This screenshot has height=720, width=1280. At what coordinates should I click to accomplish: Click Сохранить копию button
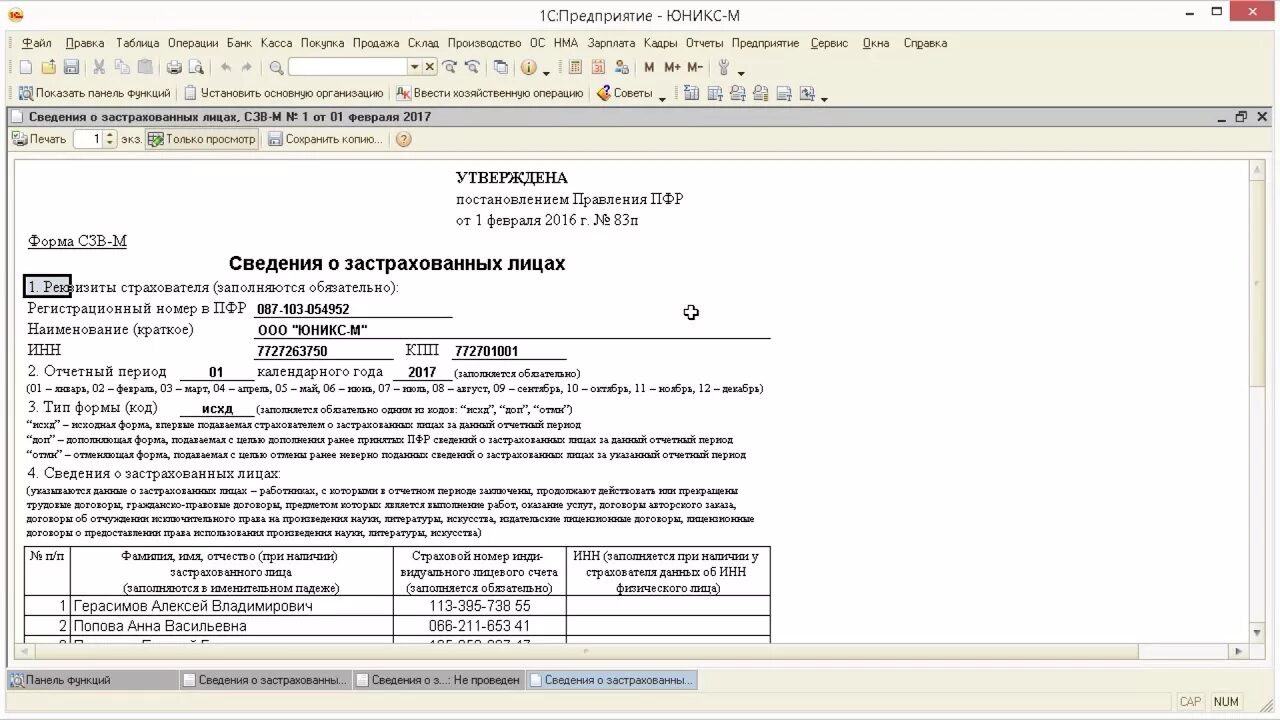pos(325,139)
